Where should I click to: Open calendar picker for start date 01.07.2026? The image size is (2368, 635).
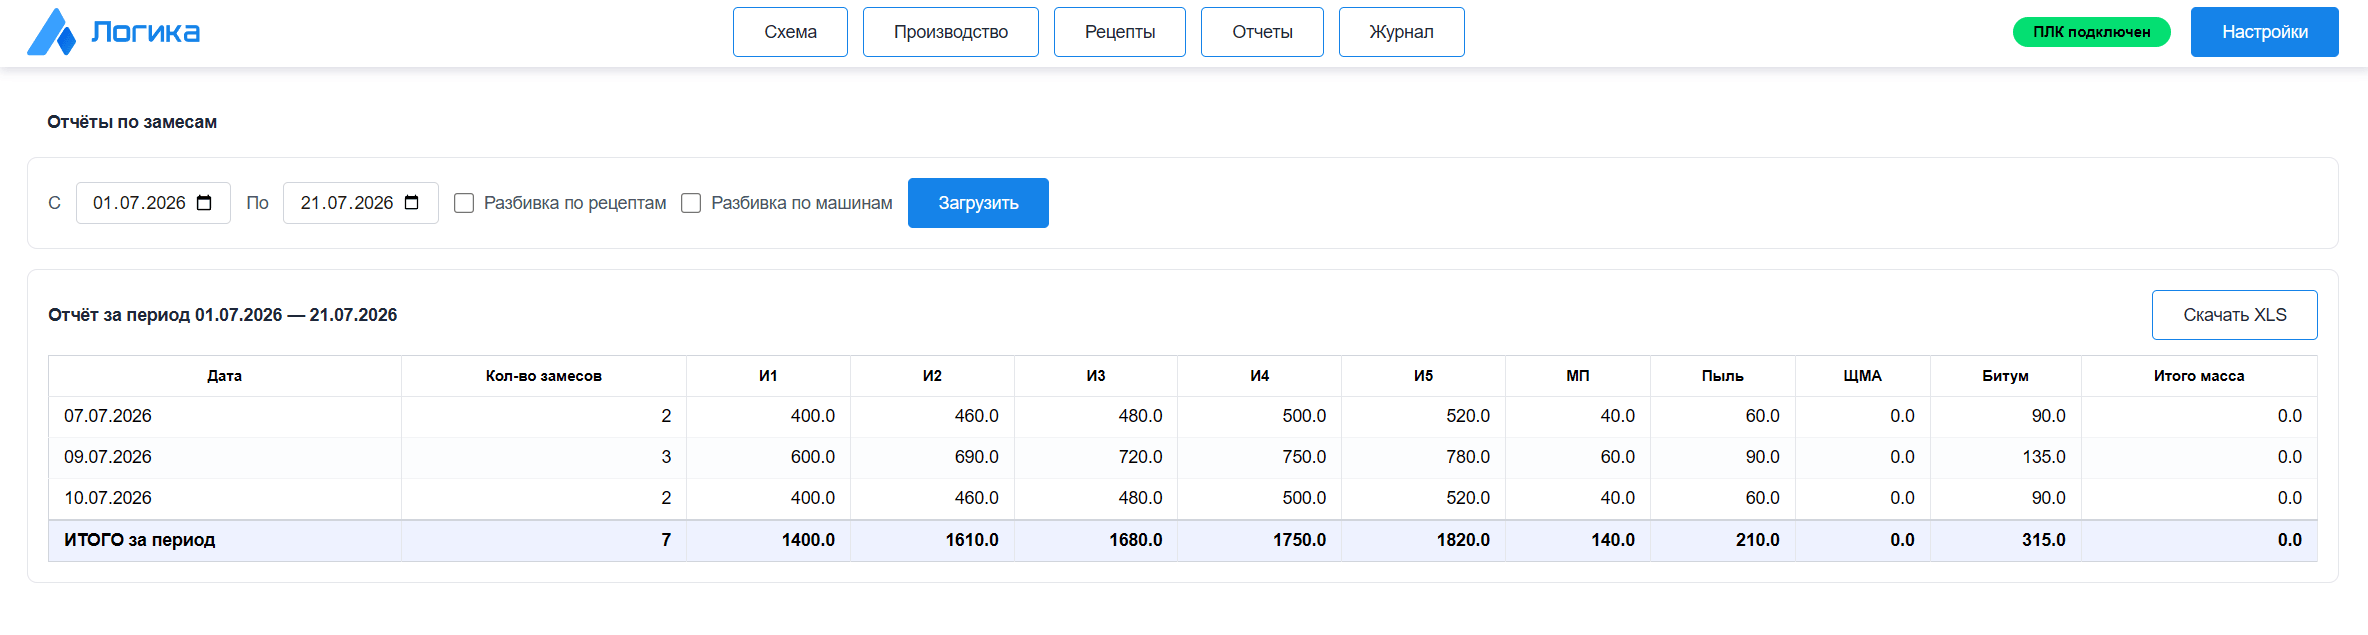[x=204, y=203]
